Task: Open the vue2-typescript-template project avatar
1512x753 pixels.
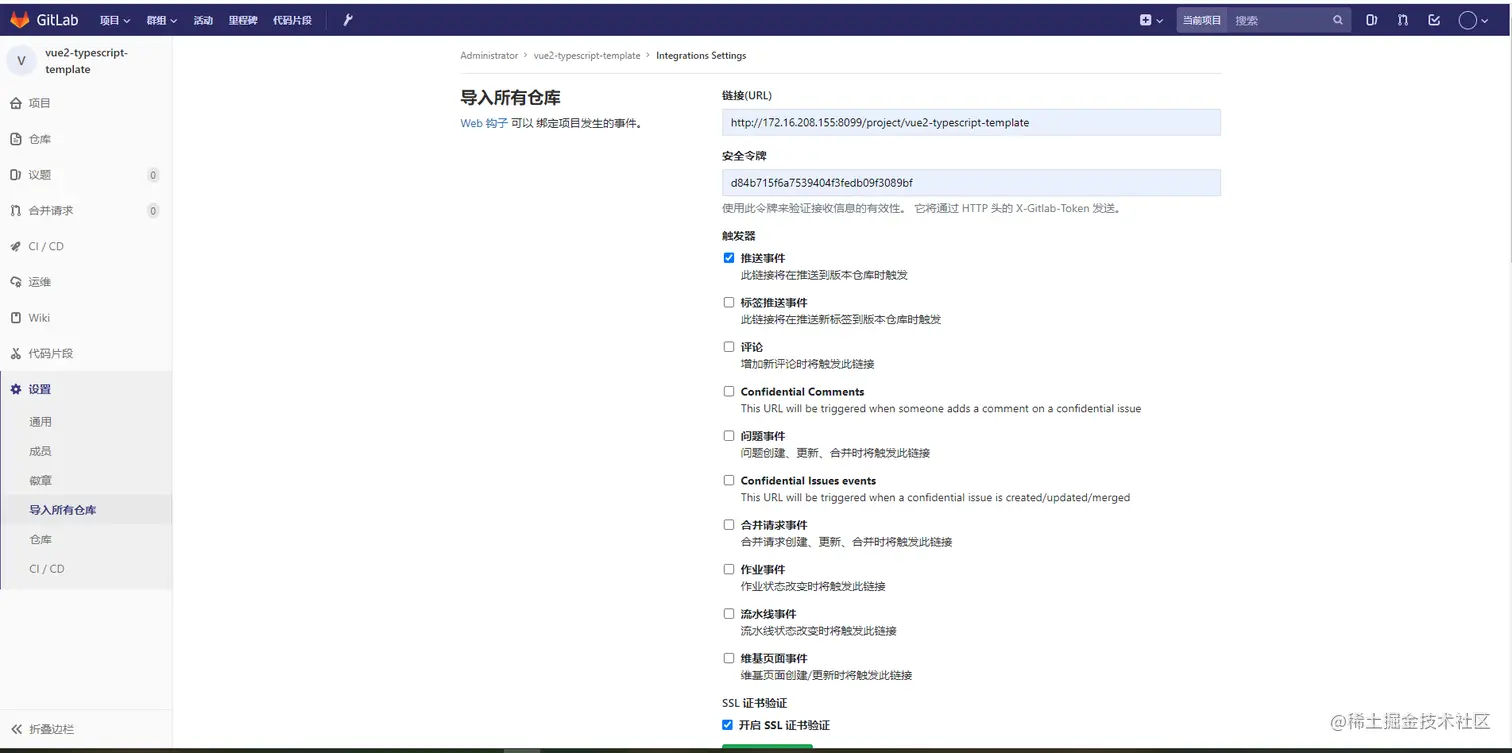Action: (x=21, y=60)
